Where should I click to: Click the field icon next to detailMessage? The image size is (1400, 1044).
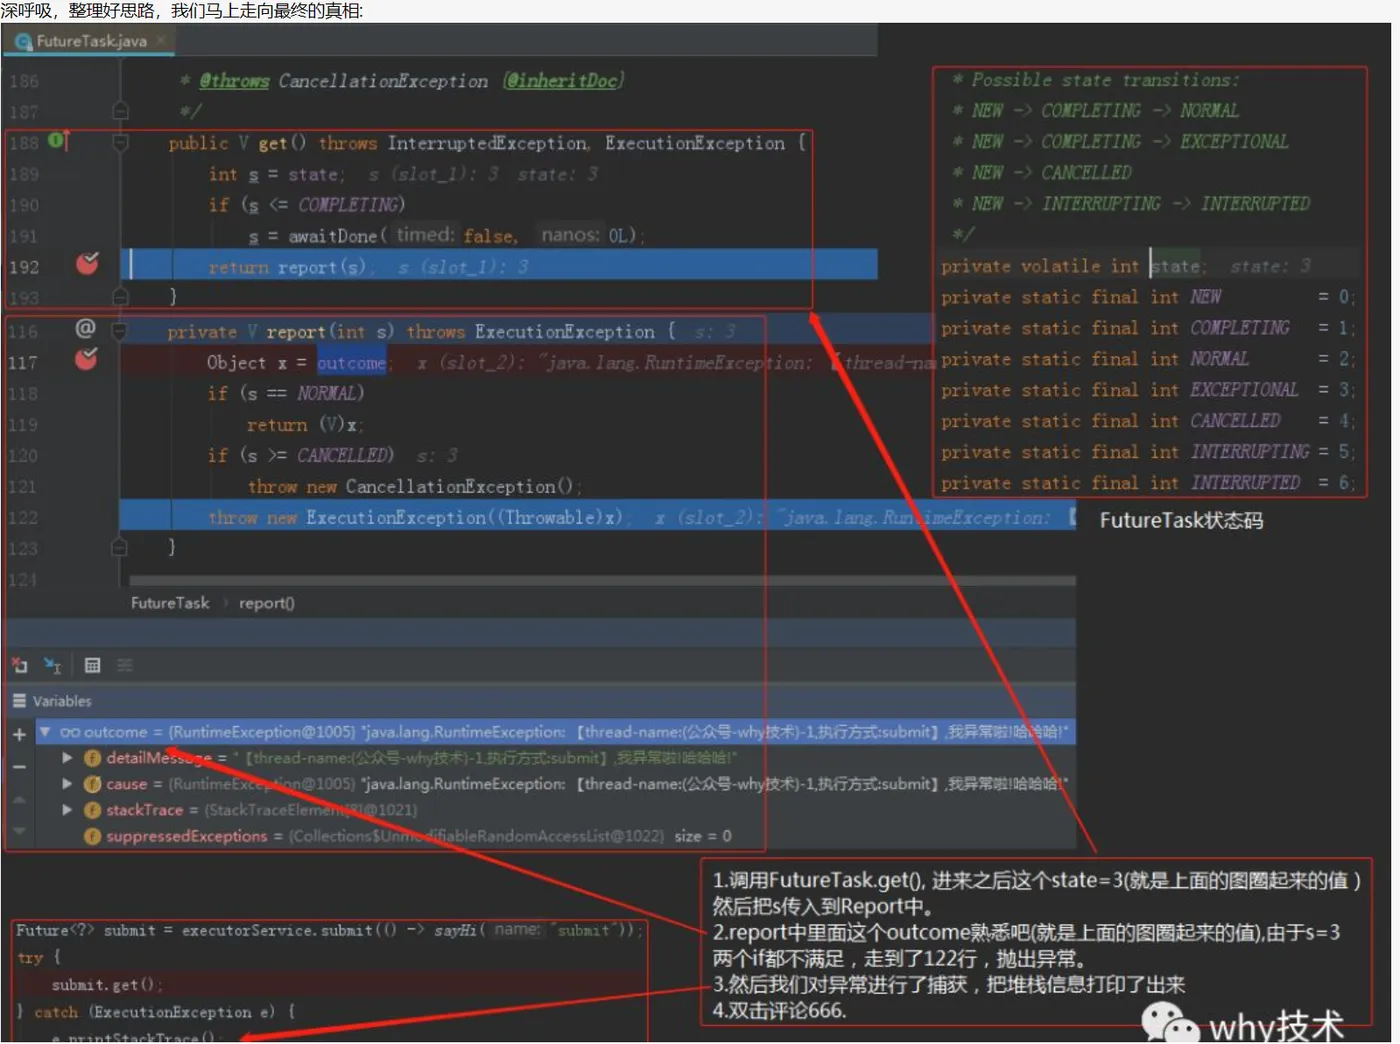tap(92, 758)
